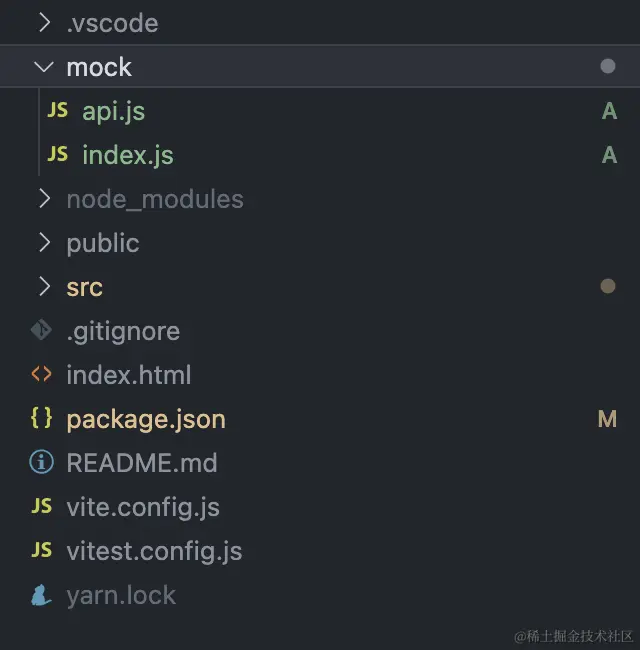Click the yarn cat icon for yarn.lock
This screenshot has width=640, height=650.
pyautogui.click(x=41, y=595)
